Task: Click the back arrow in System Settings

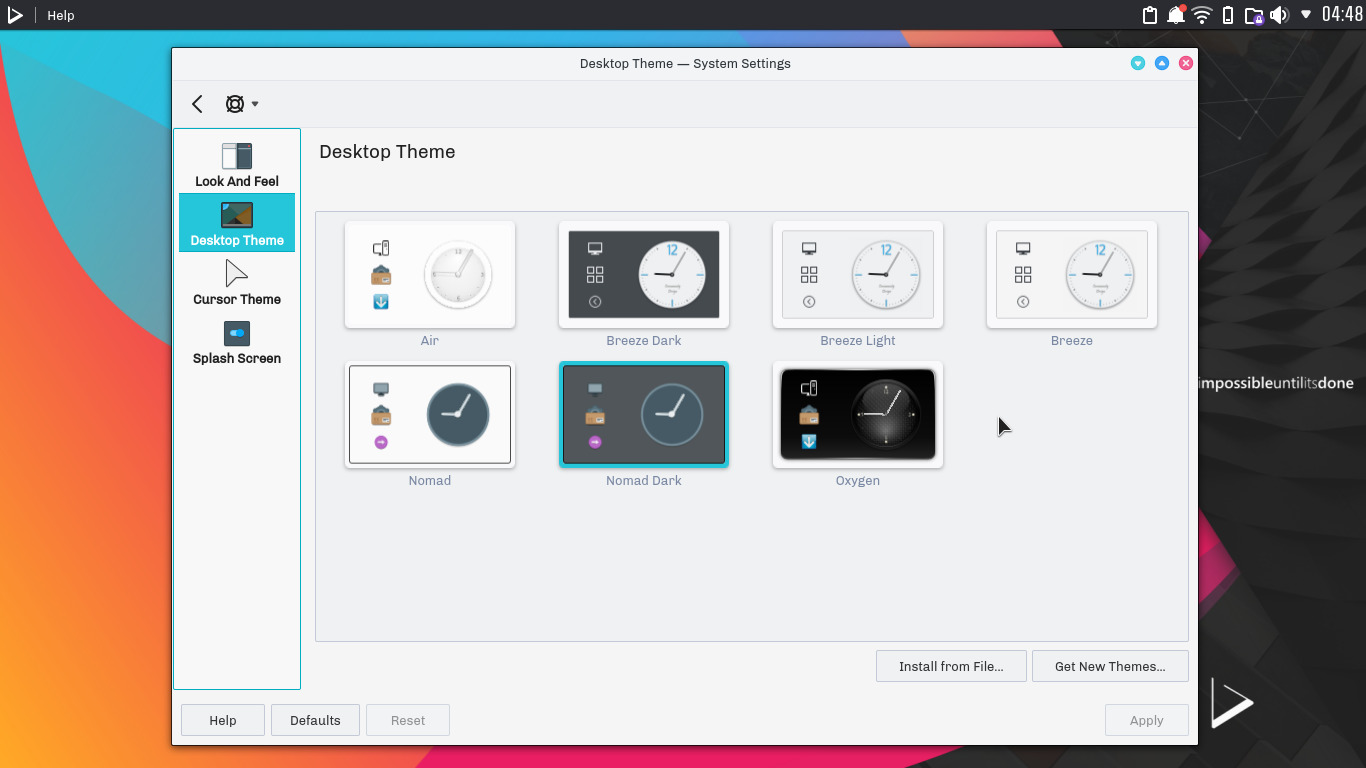Action: coord(197,103)
